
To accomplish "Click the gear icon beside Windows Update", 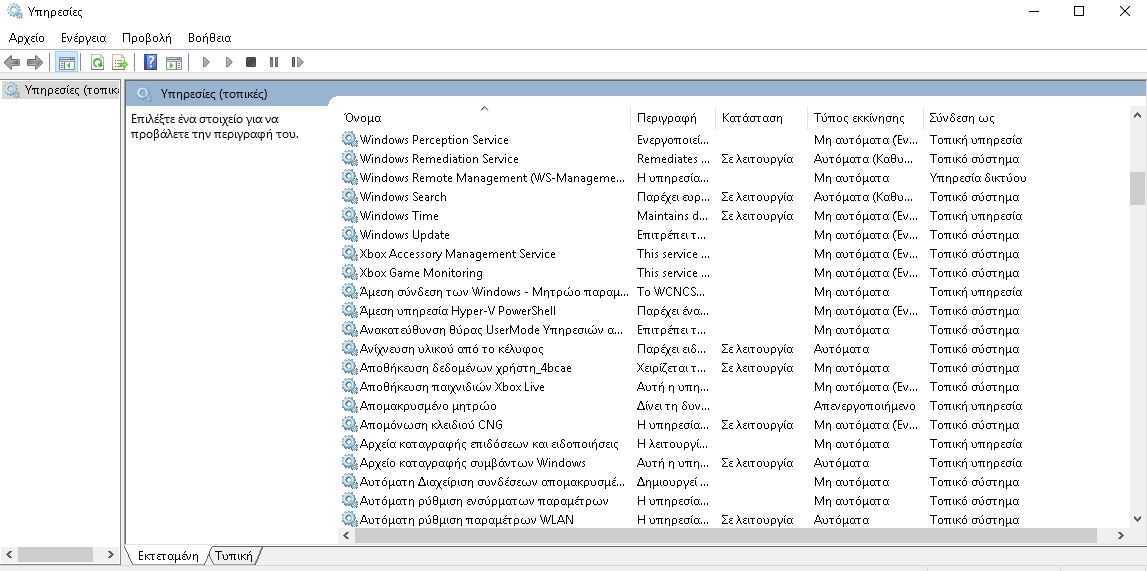I will 350,235.
